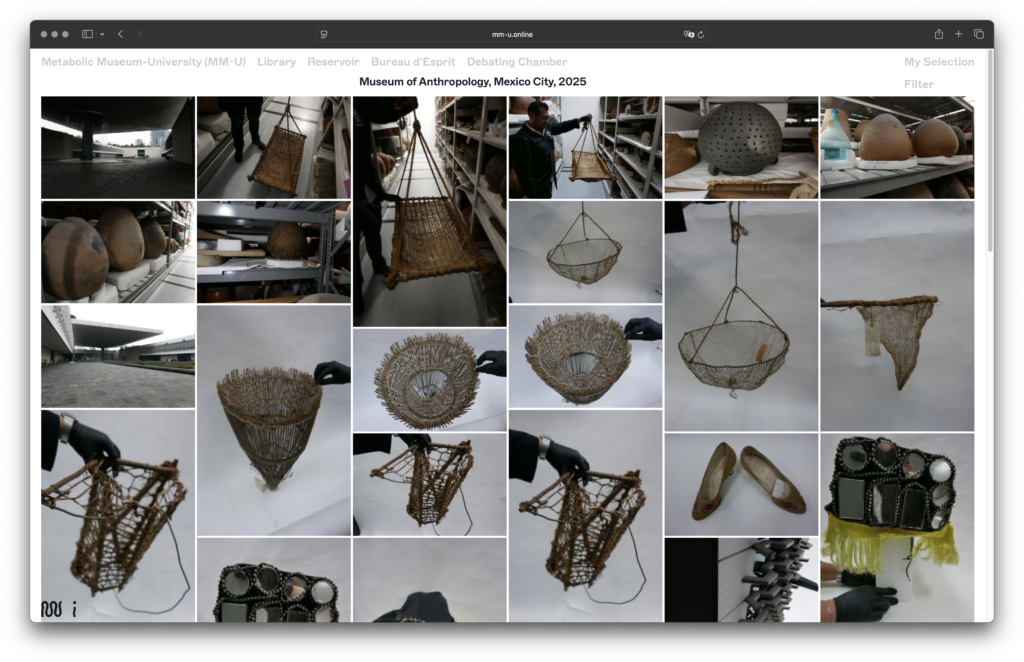Go back with the browser back arrow
Viewport: 1024px width, 662px height.
120,34
